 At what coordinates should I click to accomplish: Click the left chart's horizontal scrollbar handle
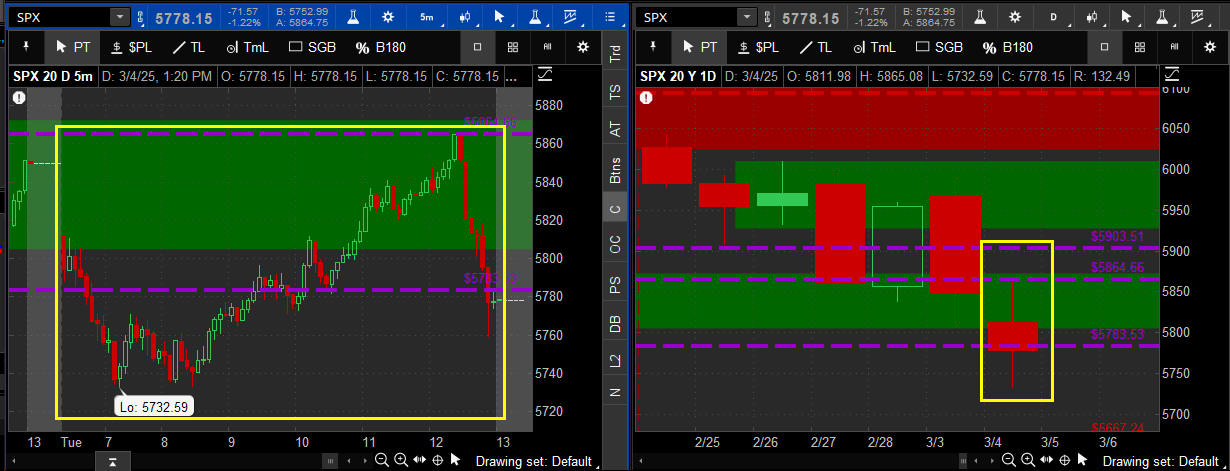(331, 461)
